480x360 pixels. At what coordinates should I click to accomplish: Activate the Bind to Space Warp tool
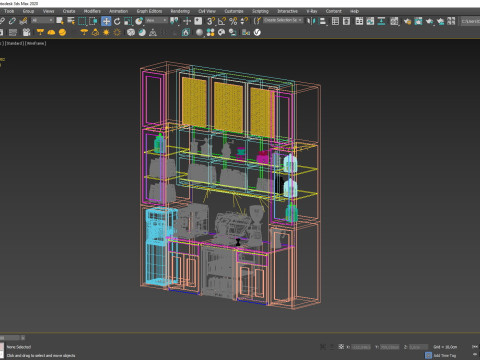(23, 21)
